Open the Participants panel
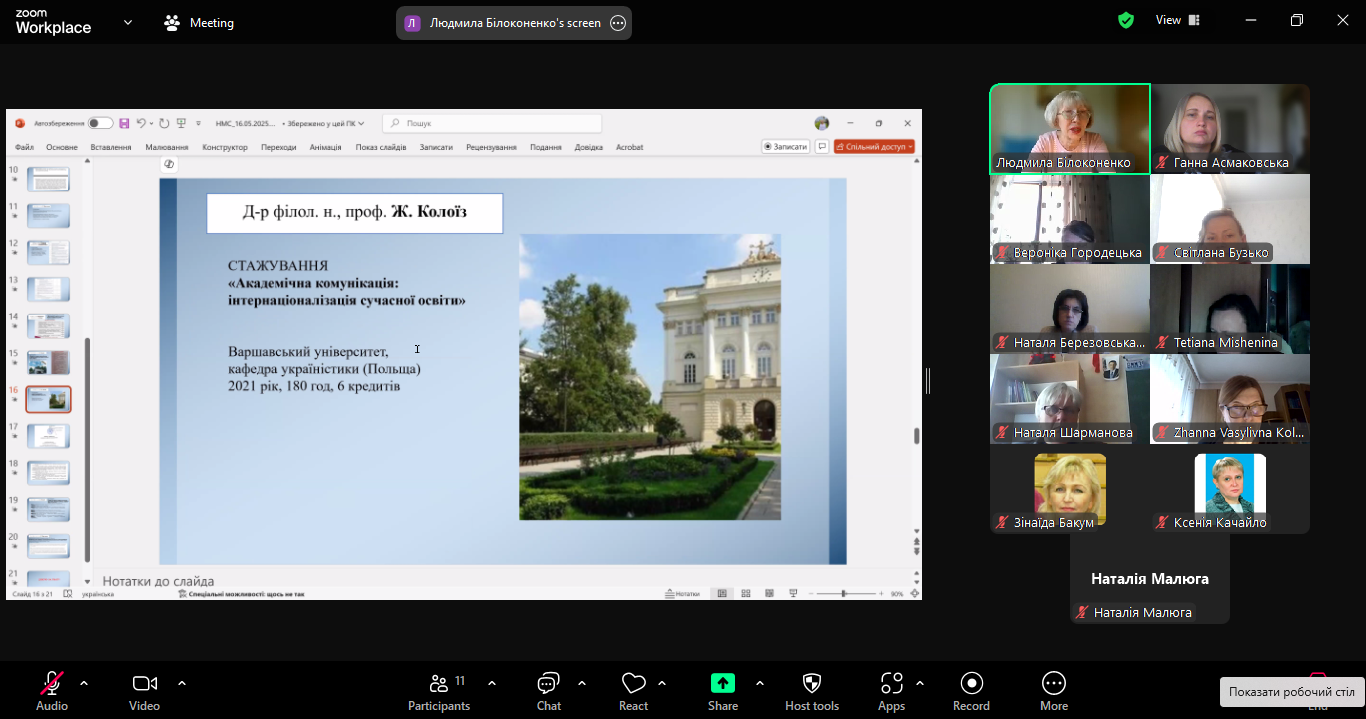Viewport: 1366px width, 719px height. (x=439, y=684)
